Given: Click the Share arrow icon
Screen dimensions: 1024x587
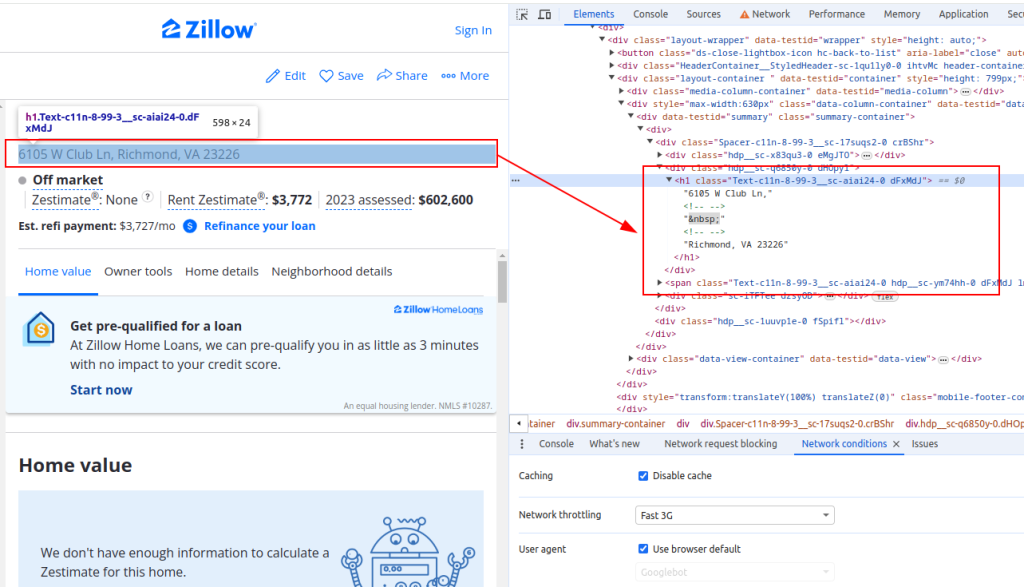Looking at the screenshot, I should 384,75.
